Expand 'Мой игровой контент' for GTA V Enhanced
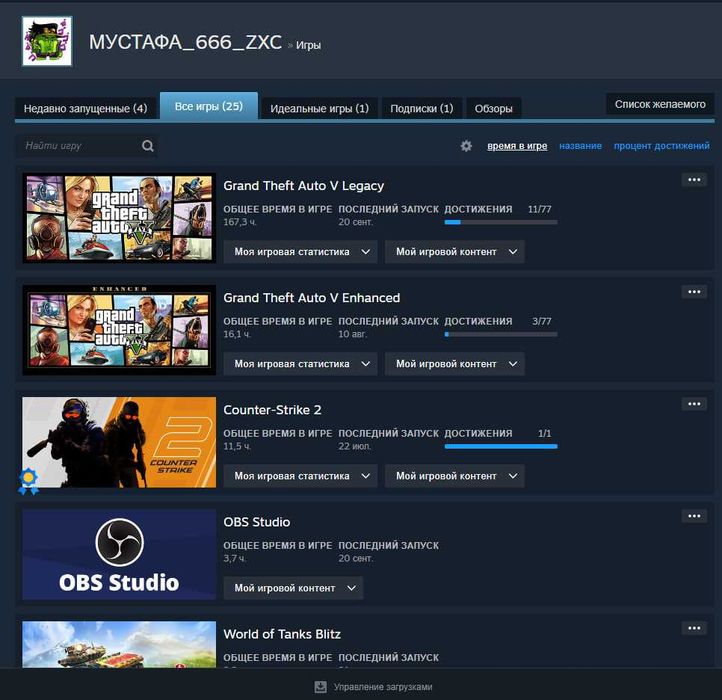This screenshot has height=700, width=722. pyautogui.click(x=454, y=364)
